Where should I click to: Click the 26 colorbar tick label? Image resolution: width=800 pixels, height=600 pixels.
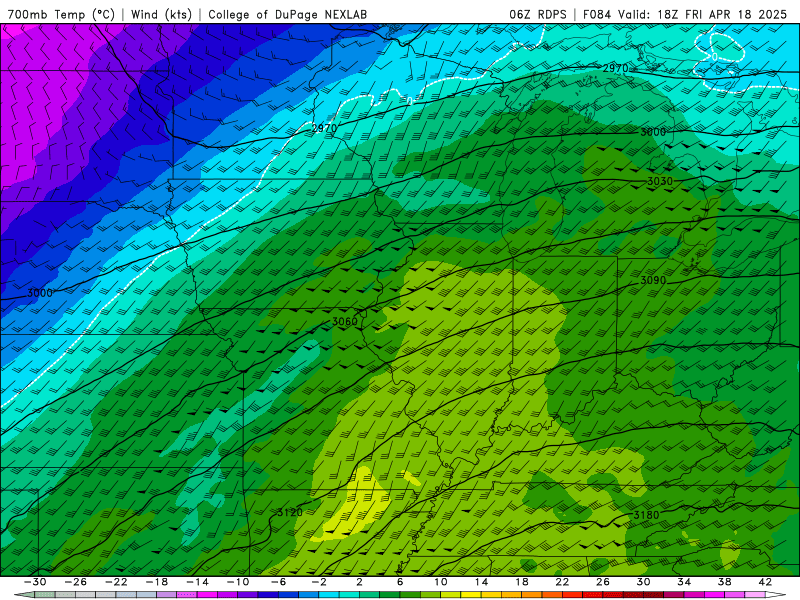pyautogui.click(x=603, y=582)
